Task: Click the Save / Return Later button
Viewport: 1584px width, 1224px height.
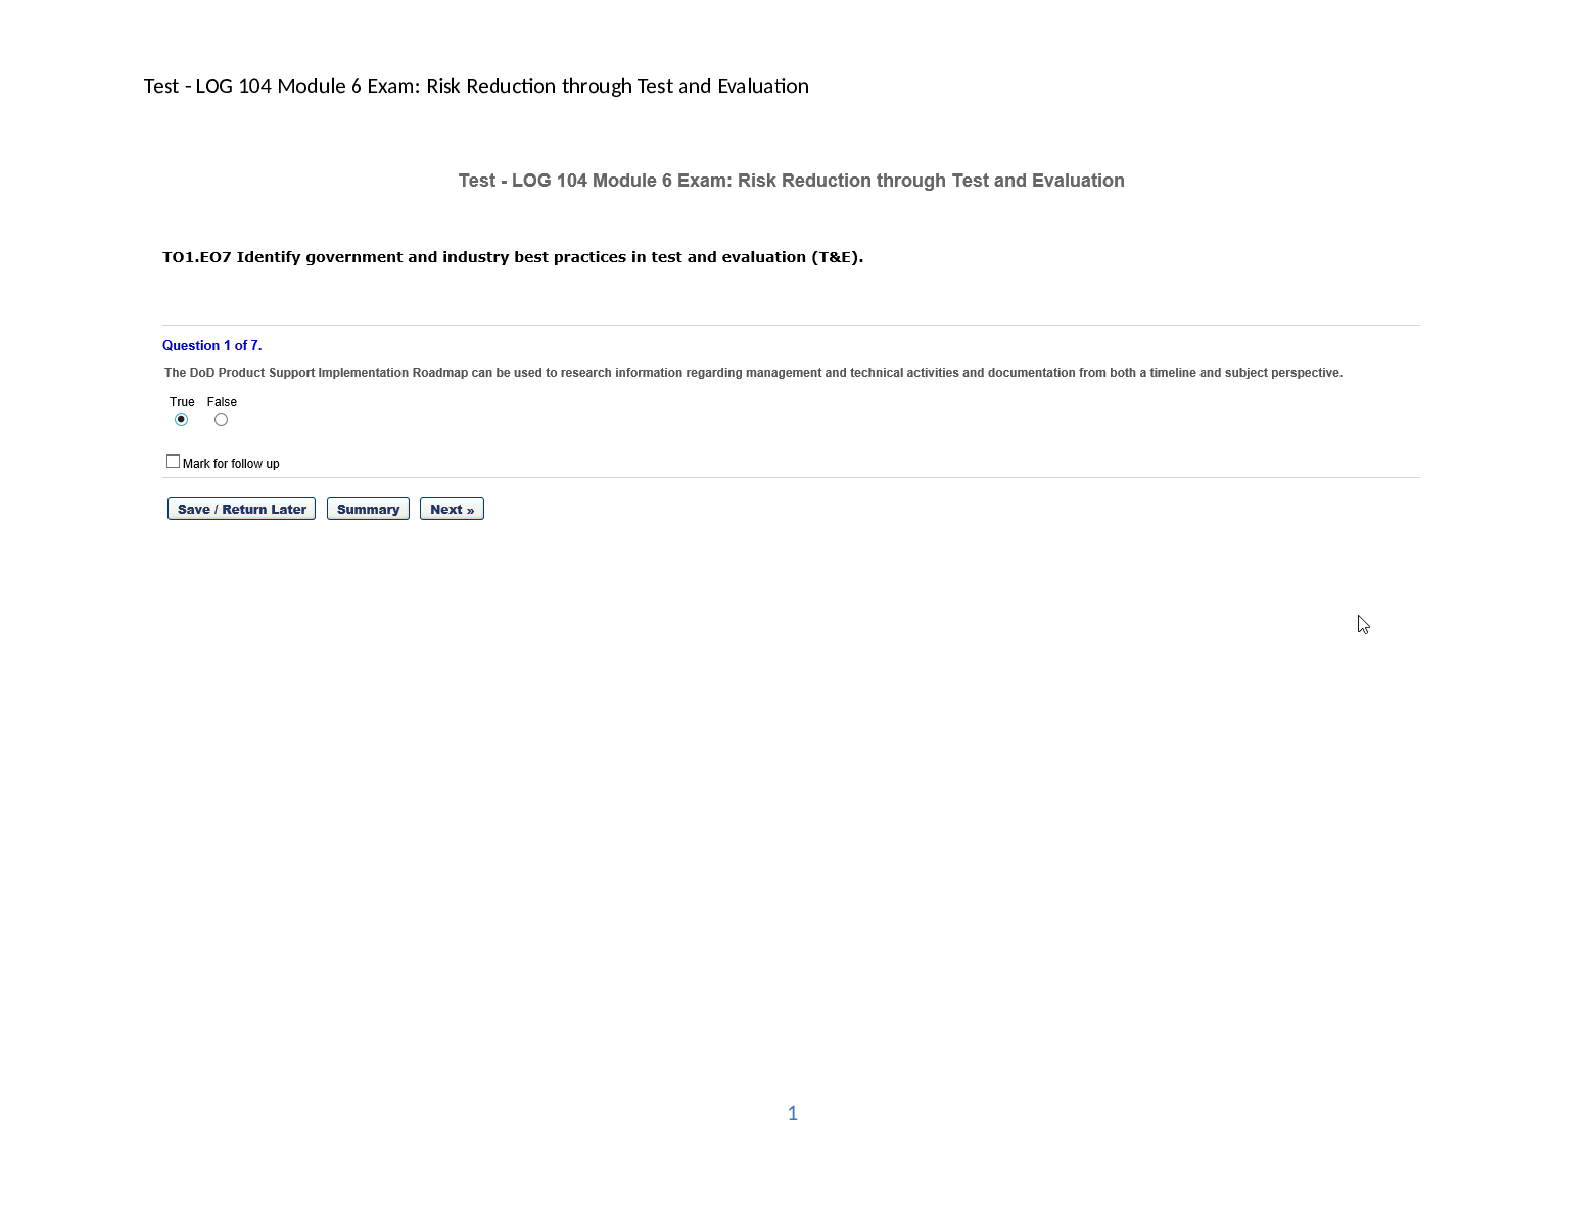Action: point(241,509)
